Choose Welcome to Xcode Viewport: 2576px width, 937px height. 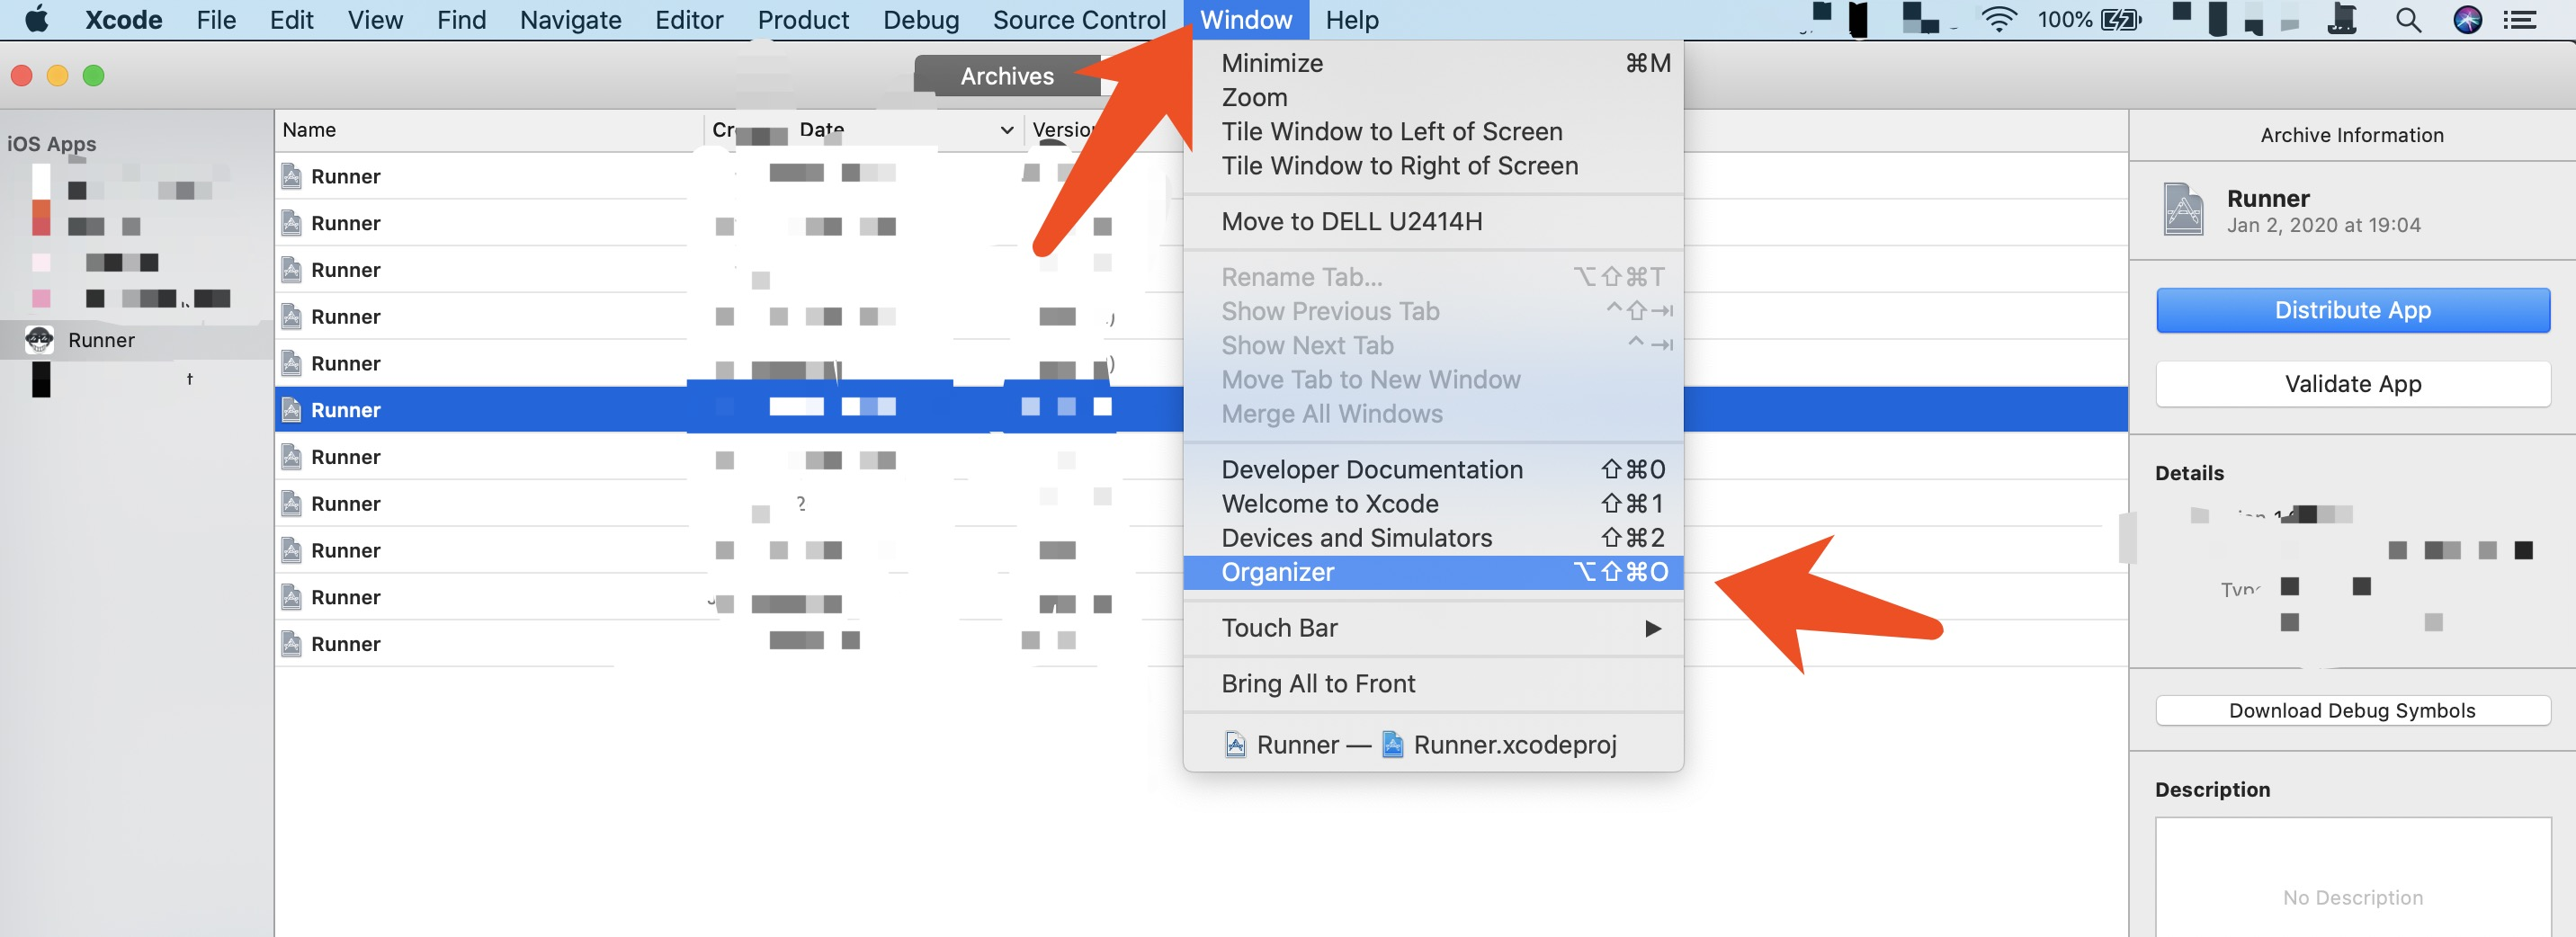coord(1433,503)
